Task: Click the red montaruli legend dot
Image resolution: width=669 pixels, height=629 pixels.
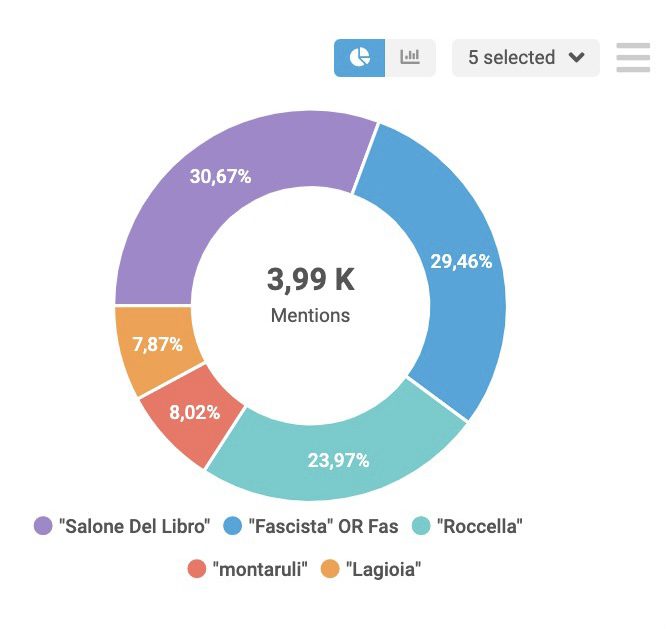Action: (196, 569)
